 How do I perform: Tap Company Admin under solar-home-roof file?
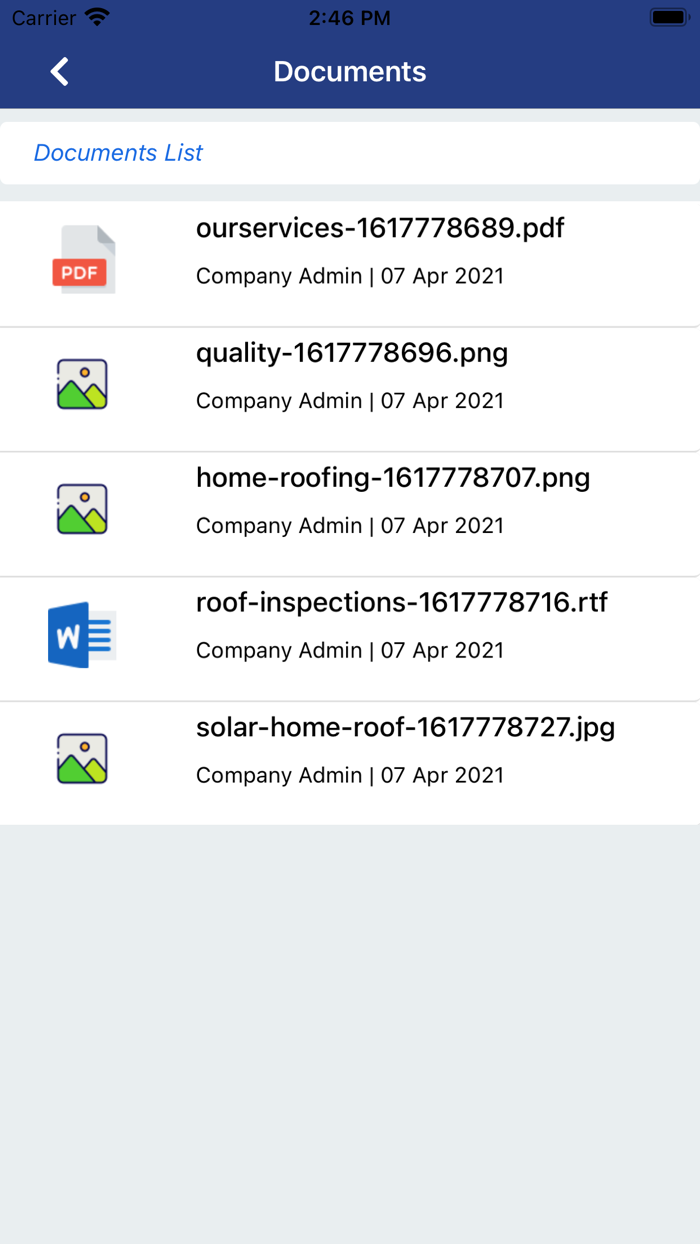279,776
